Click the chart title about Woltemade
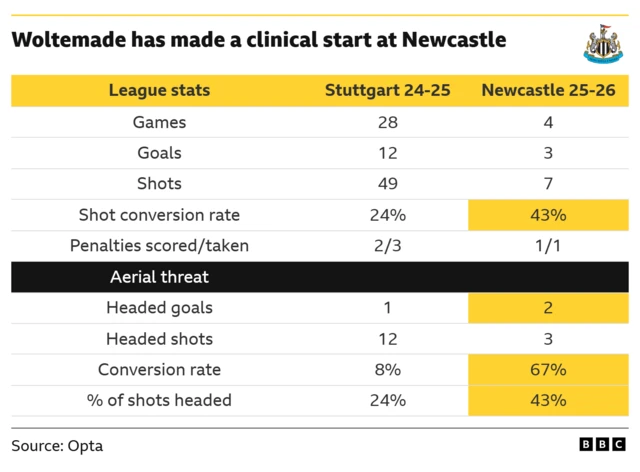Viewport: 640px width, 472px height. (259, 40)
